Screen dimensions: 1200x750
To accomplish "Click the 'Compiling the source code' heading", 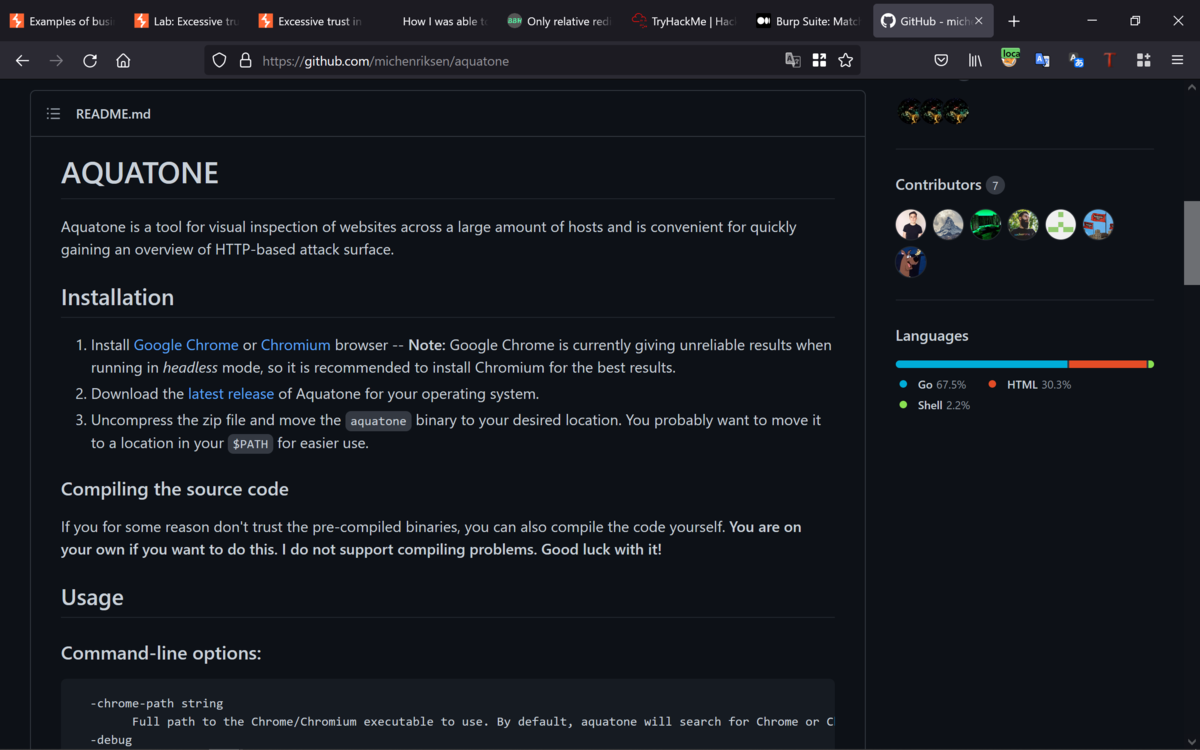I will click(175, 489).
